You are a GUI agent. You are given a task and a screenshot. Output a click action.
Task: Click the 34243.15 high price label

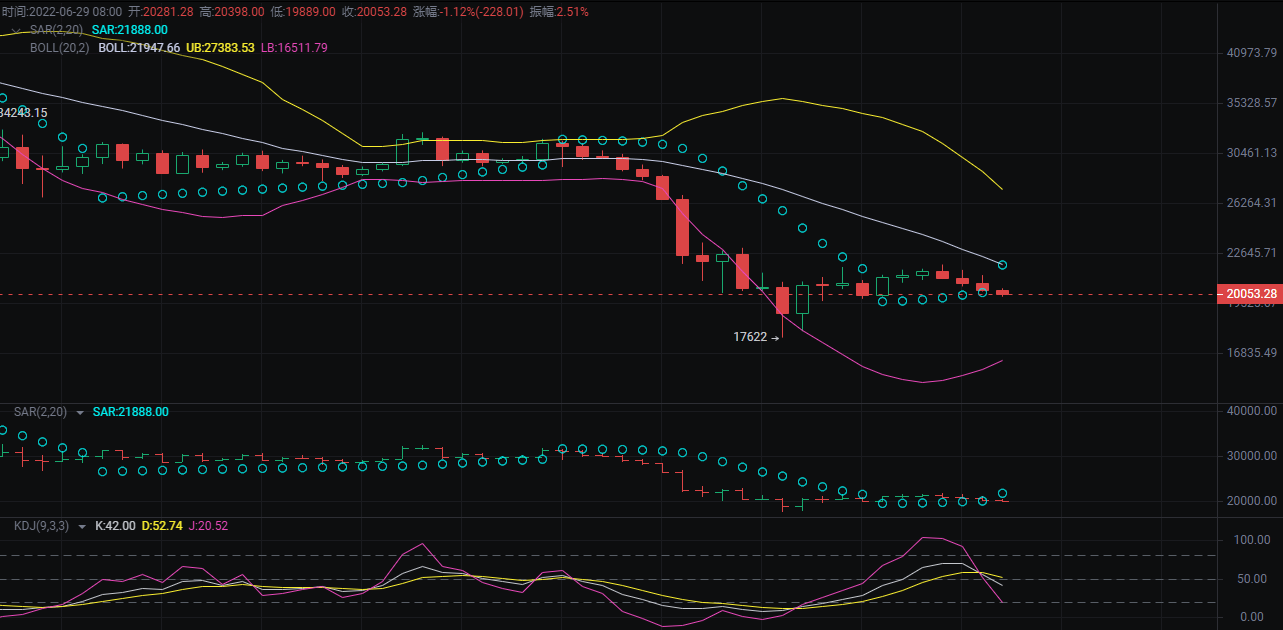(24, 112)
